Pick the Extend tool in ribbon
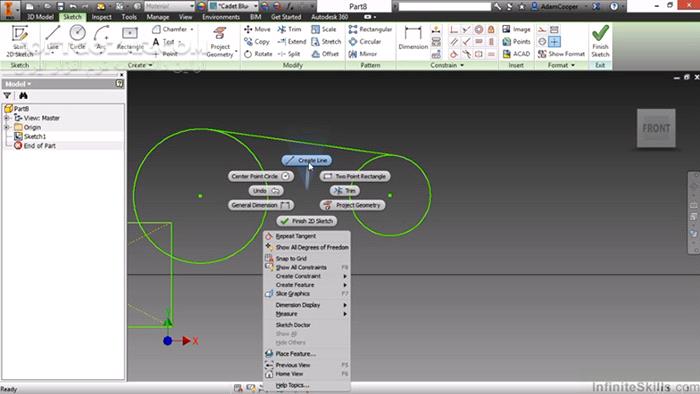Viewport: 700px width, 394px height. [292, 41]
